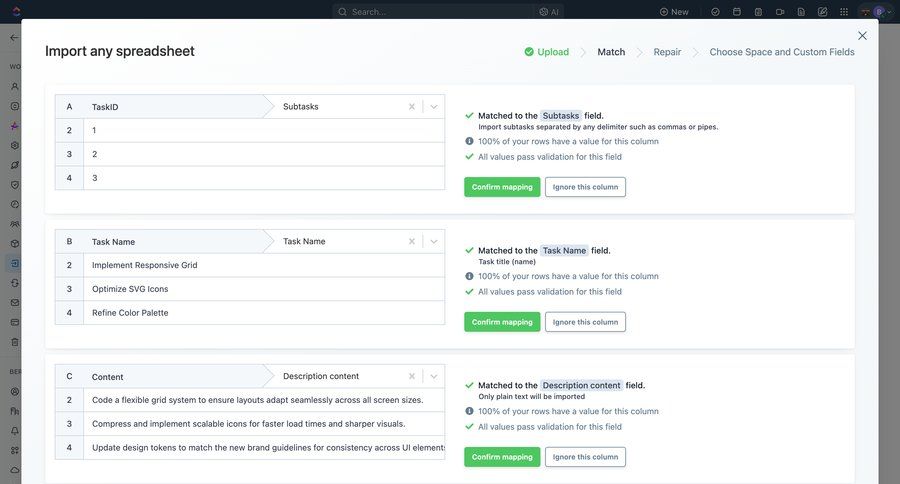Click the 'Code a flexible grid system' cell

point(264,400)
